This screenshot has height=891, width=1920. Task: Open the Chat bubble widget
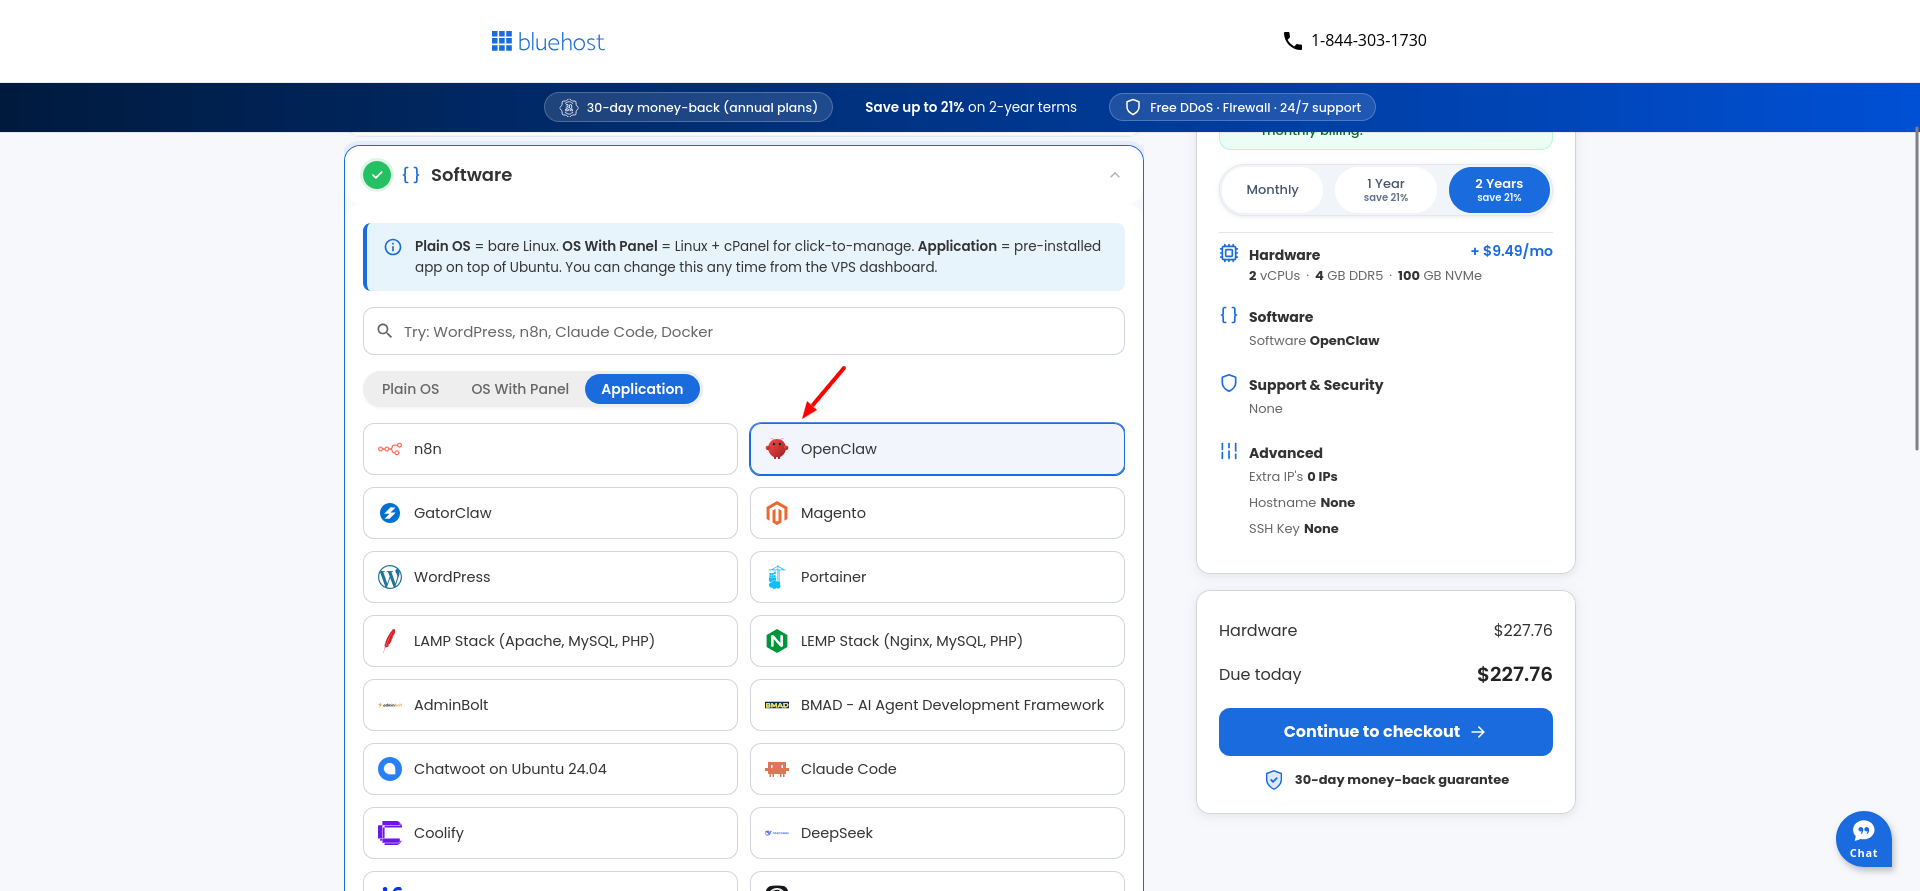click(1864, 839)
